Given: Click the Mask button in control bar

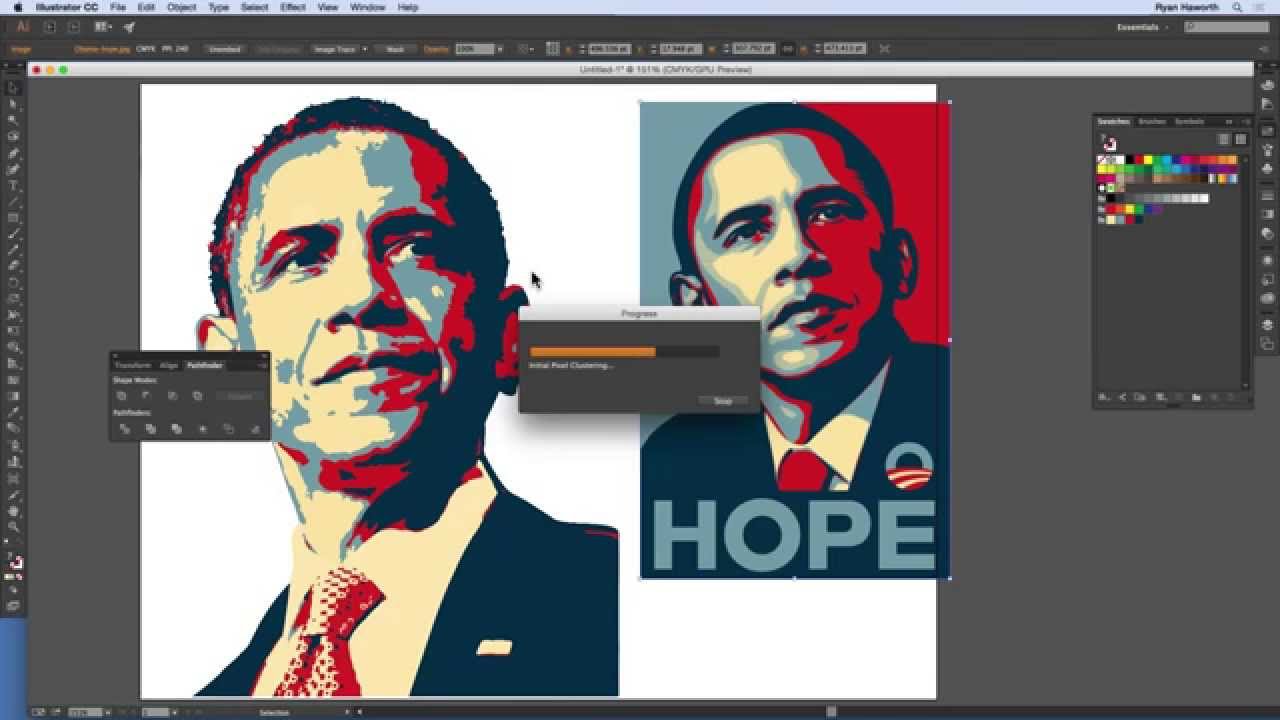Looking at the screenshot, I should [x=396, y=48].
